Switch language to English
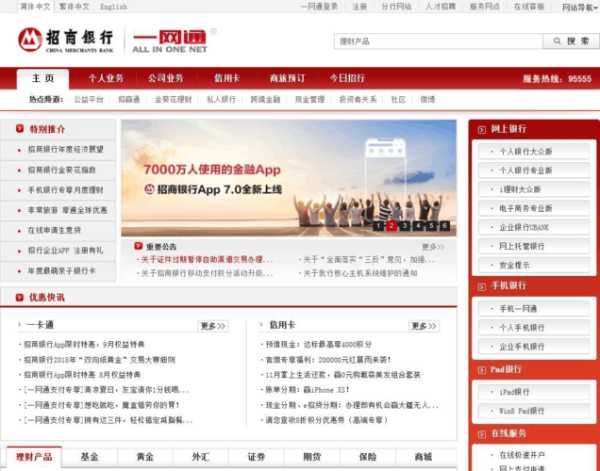Image resolution: width=600 pixels, height=471 pixels. 114,7
